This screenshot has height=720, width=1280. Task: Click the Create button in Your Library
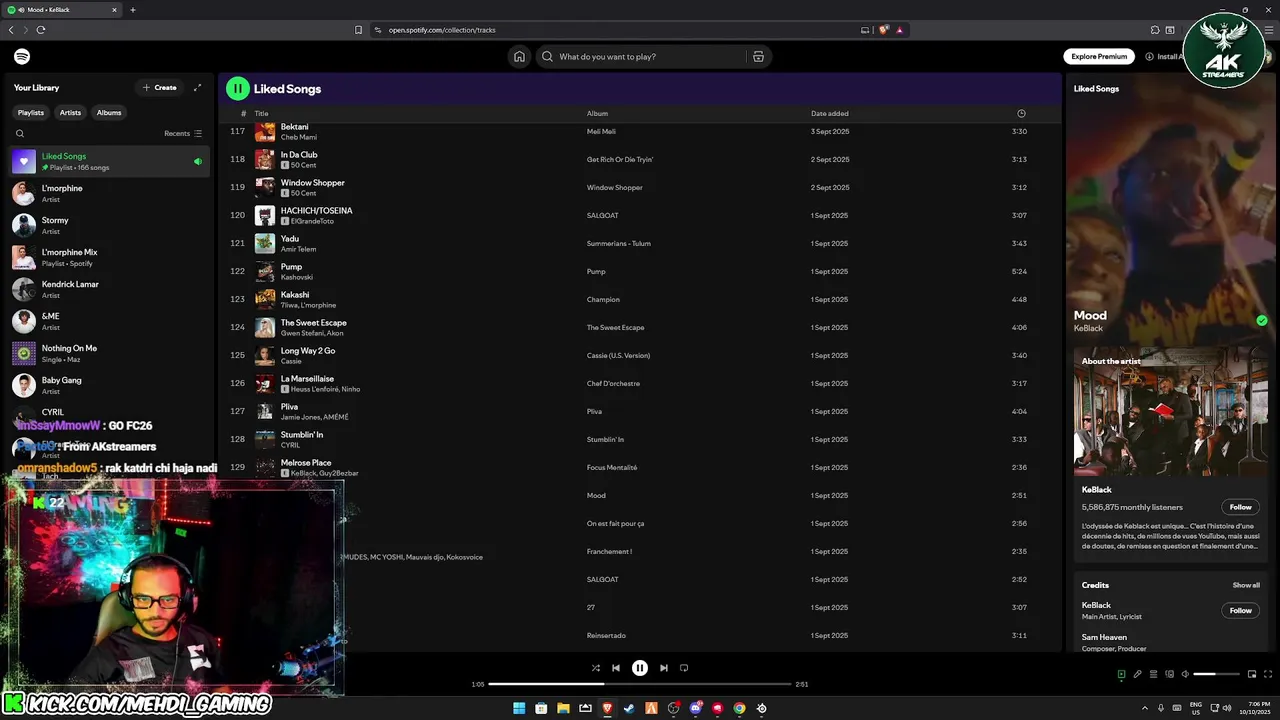coord(160,88)
